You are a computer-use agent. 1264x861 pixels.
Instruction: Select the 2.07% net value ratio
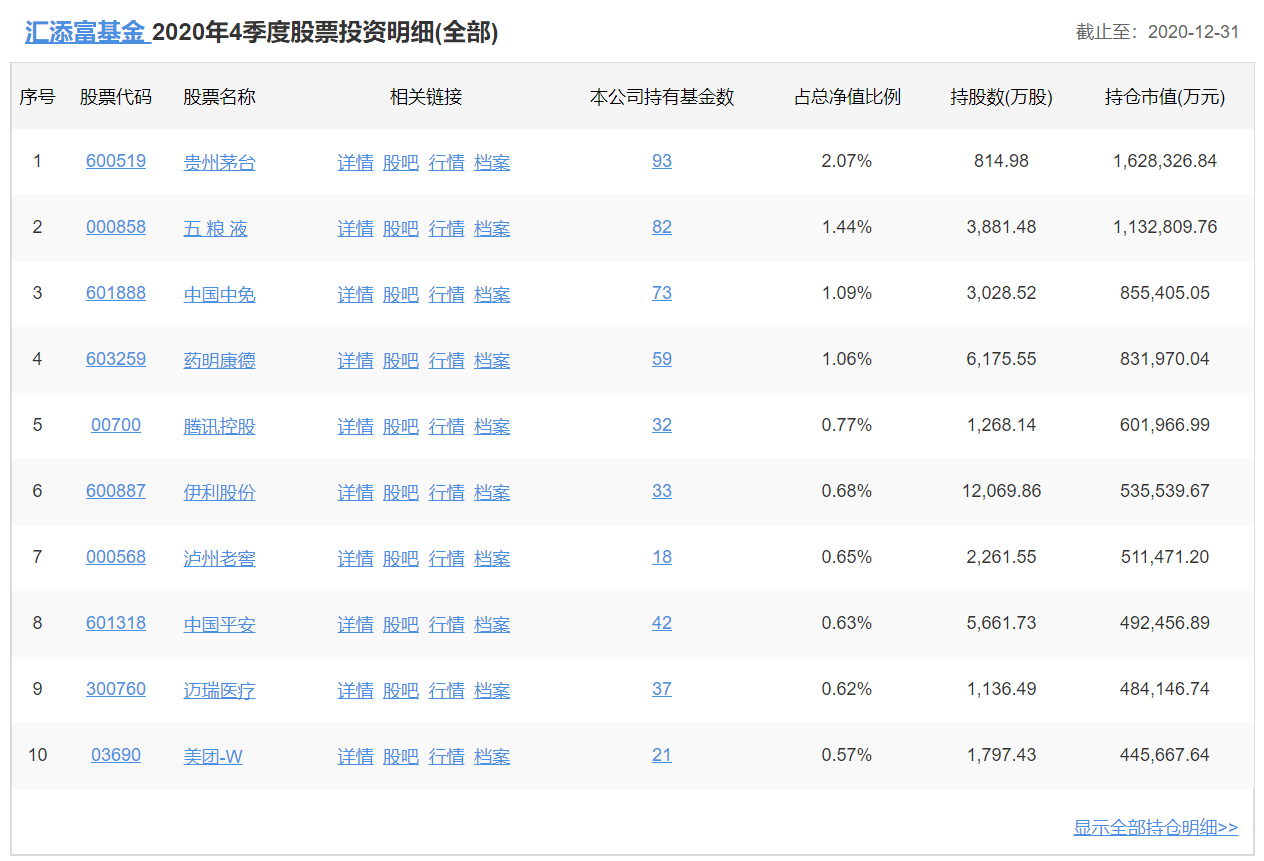[x=847, y=161]
